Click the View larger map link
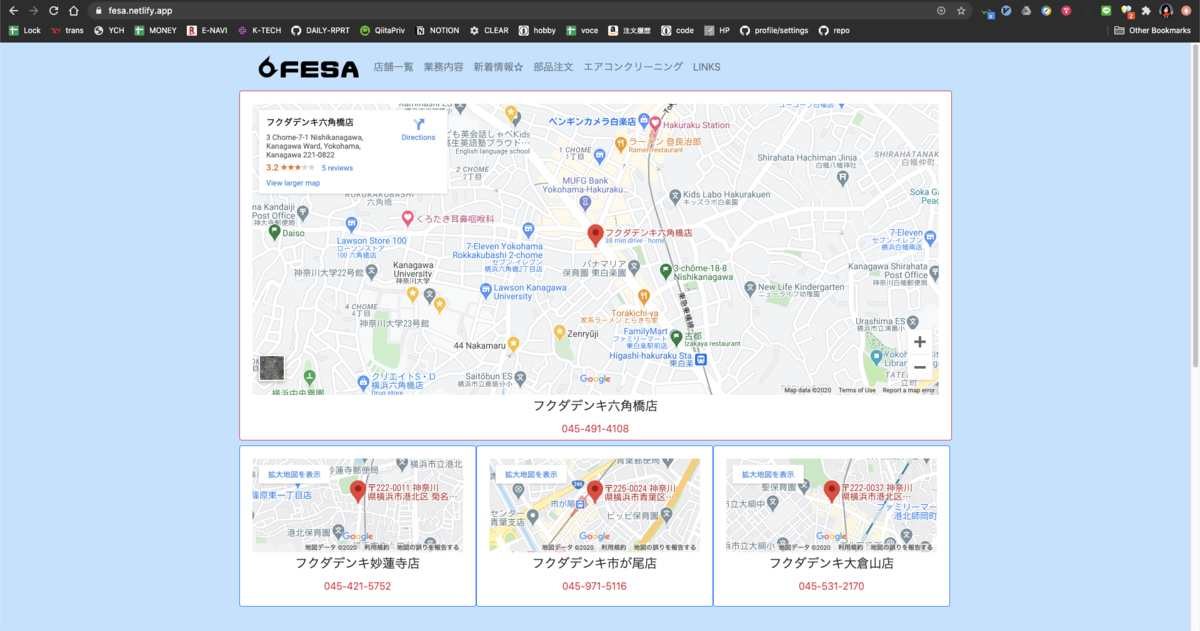Screen dimensions: 1200x631 click(292, 182)
